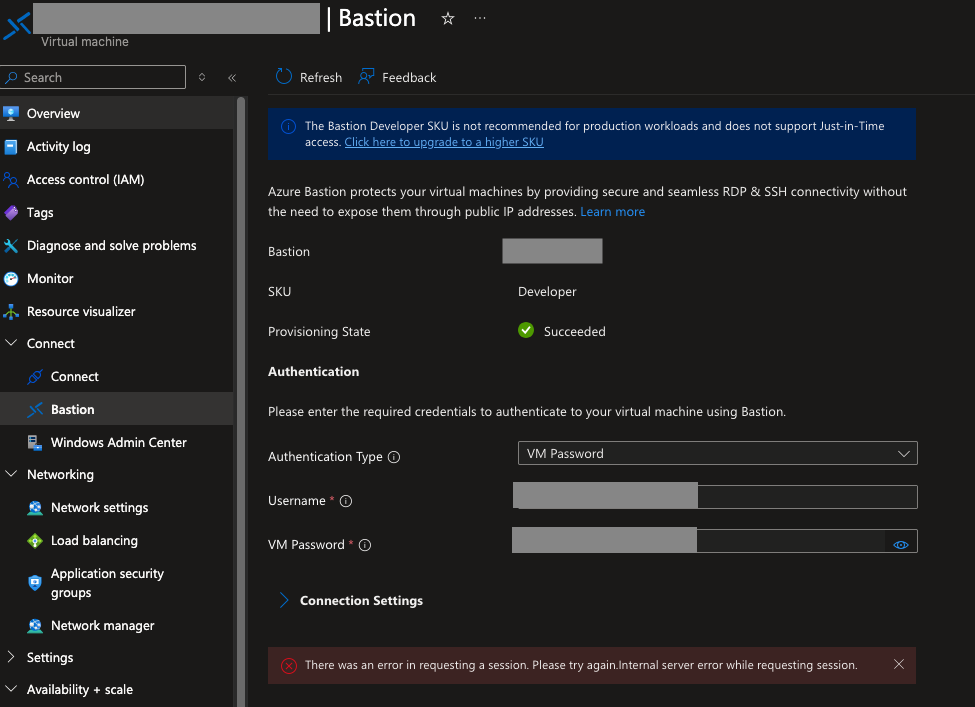Click info icon beside Authentication Type
Viewport: 975px width, 707px height.
[394, 457]
